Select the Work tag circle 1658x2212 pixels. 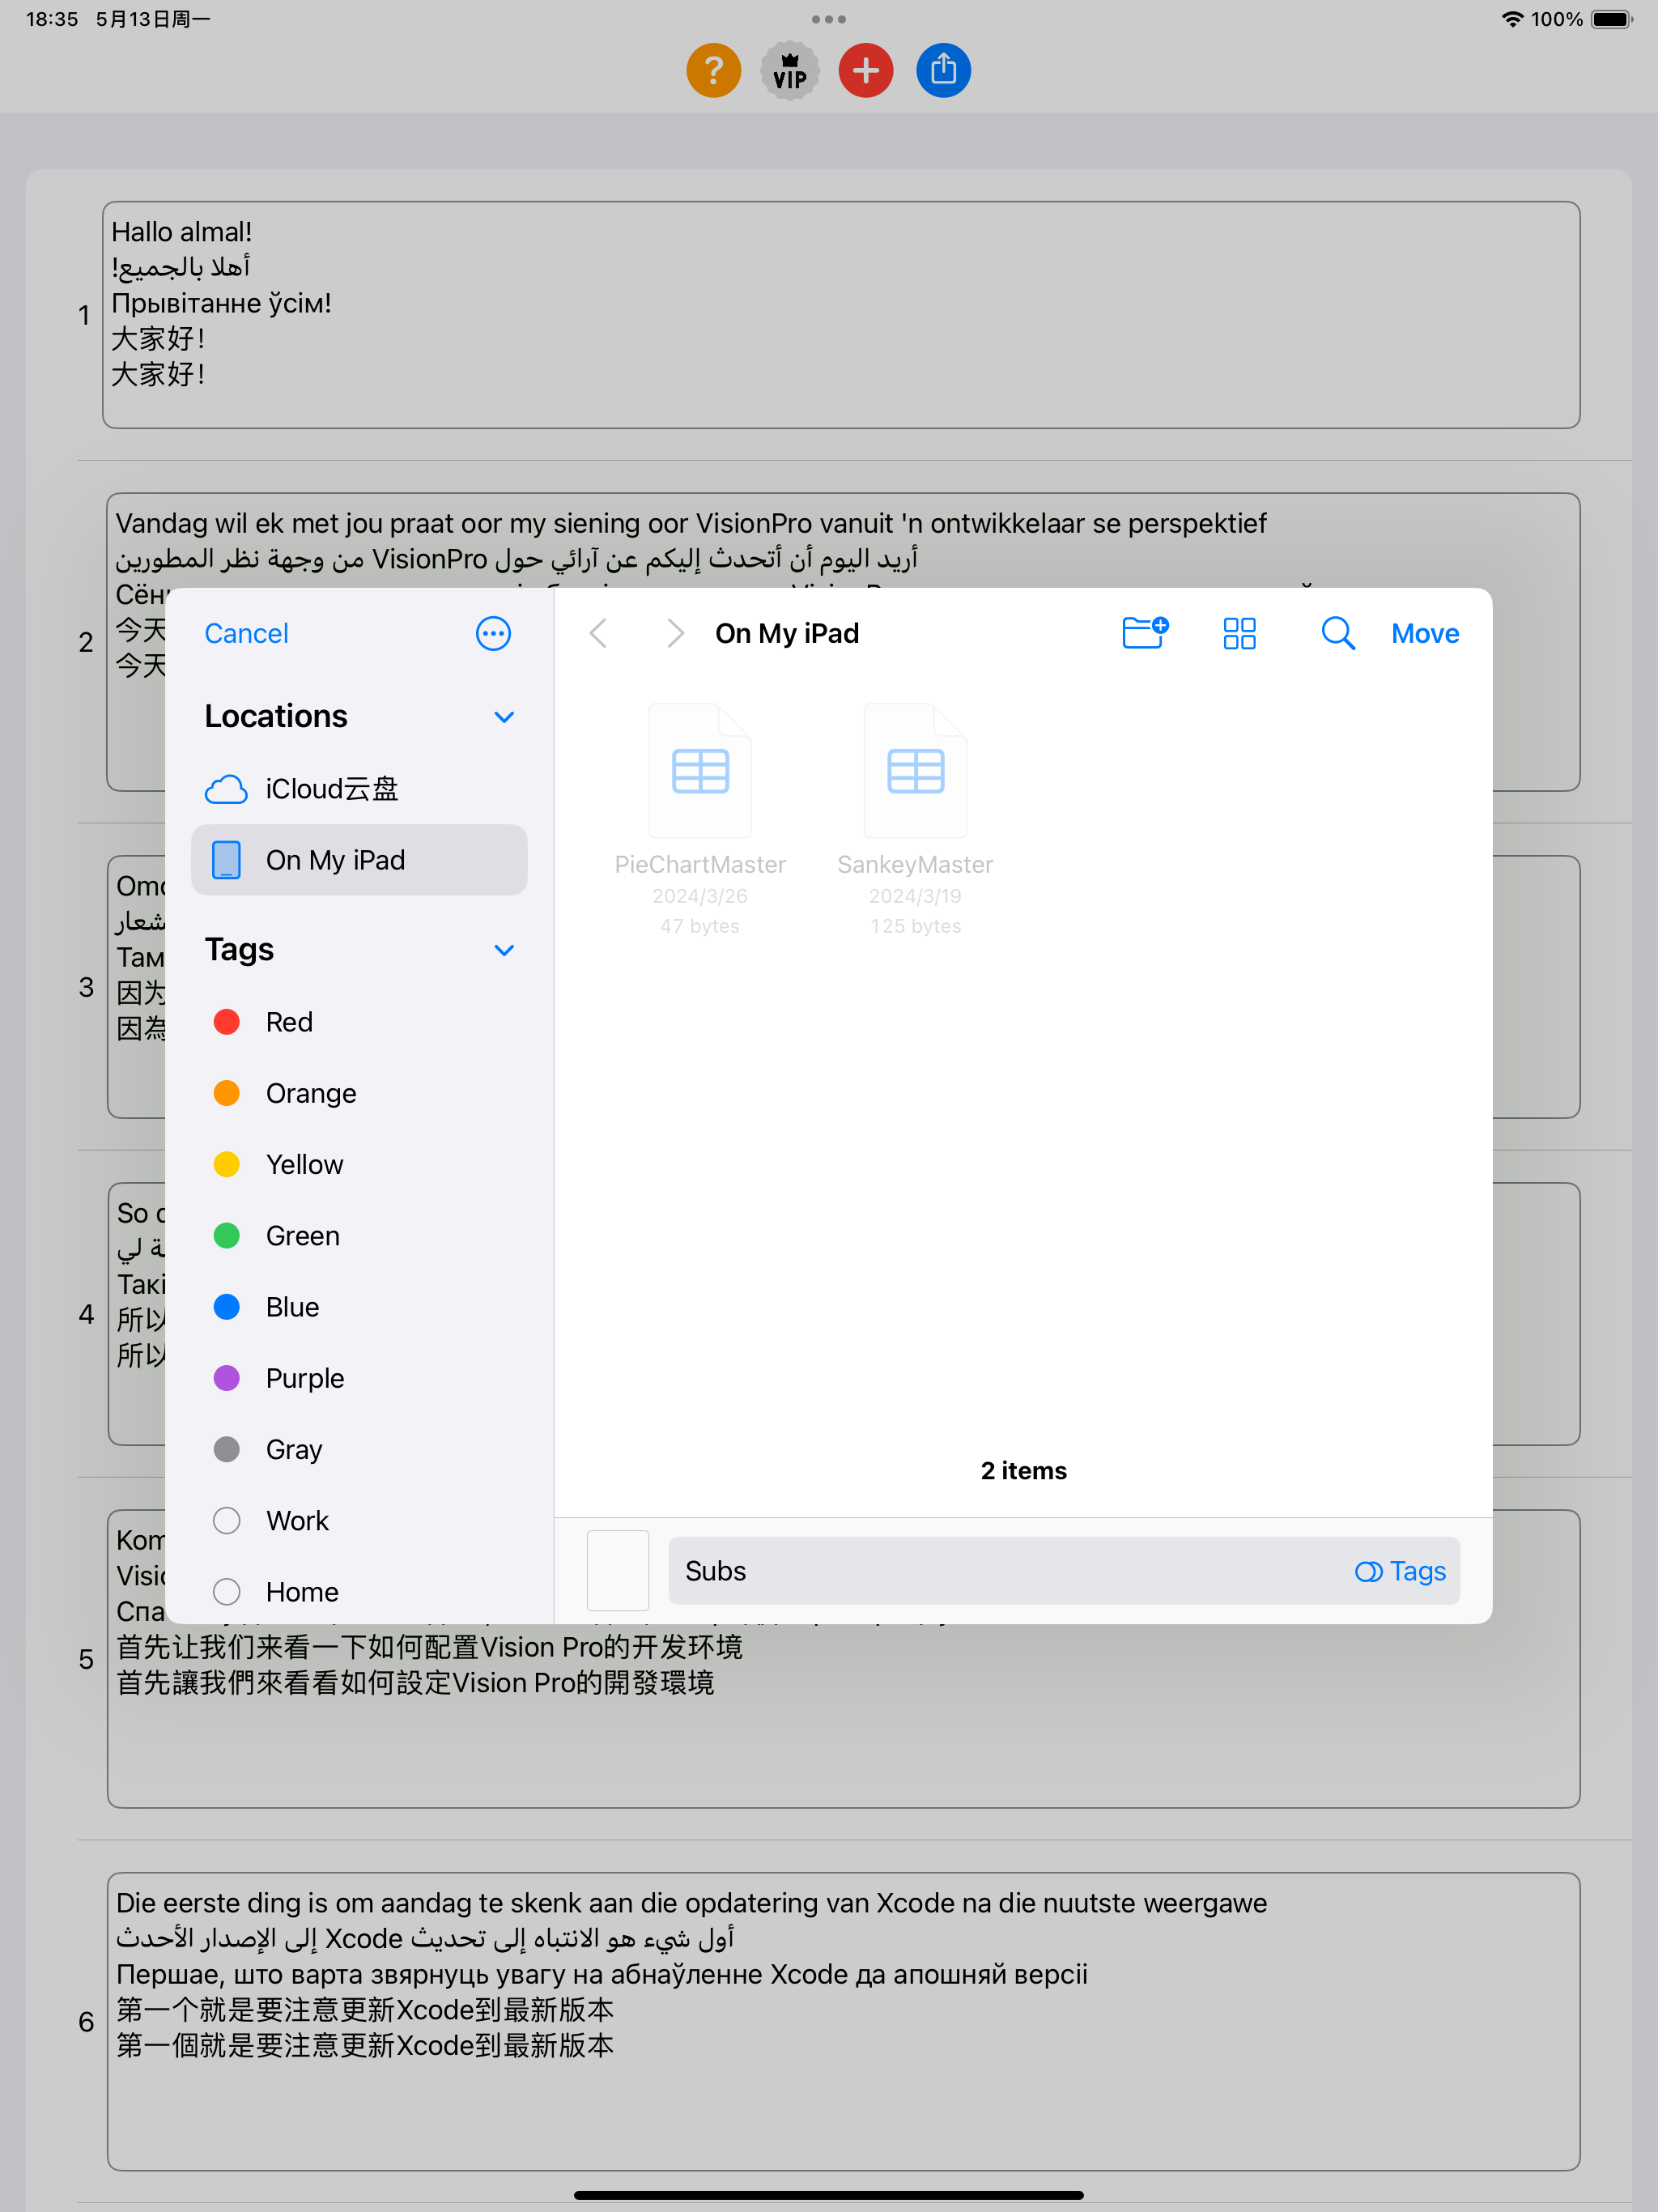point(227,1521)
